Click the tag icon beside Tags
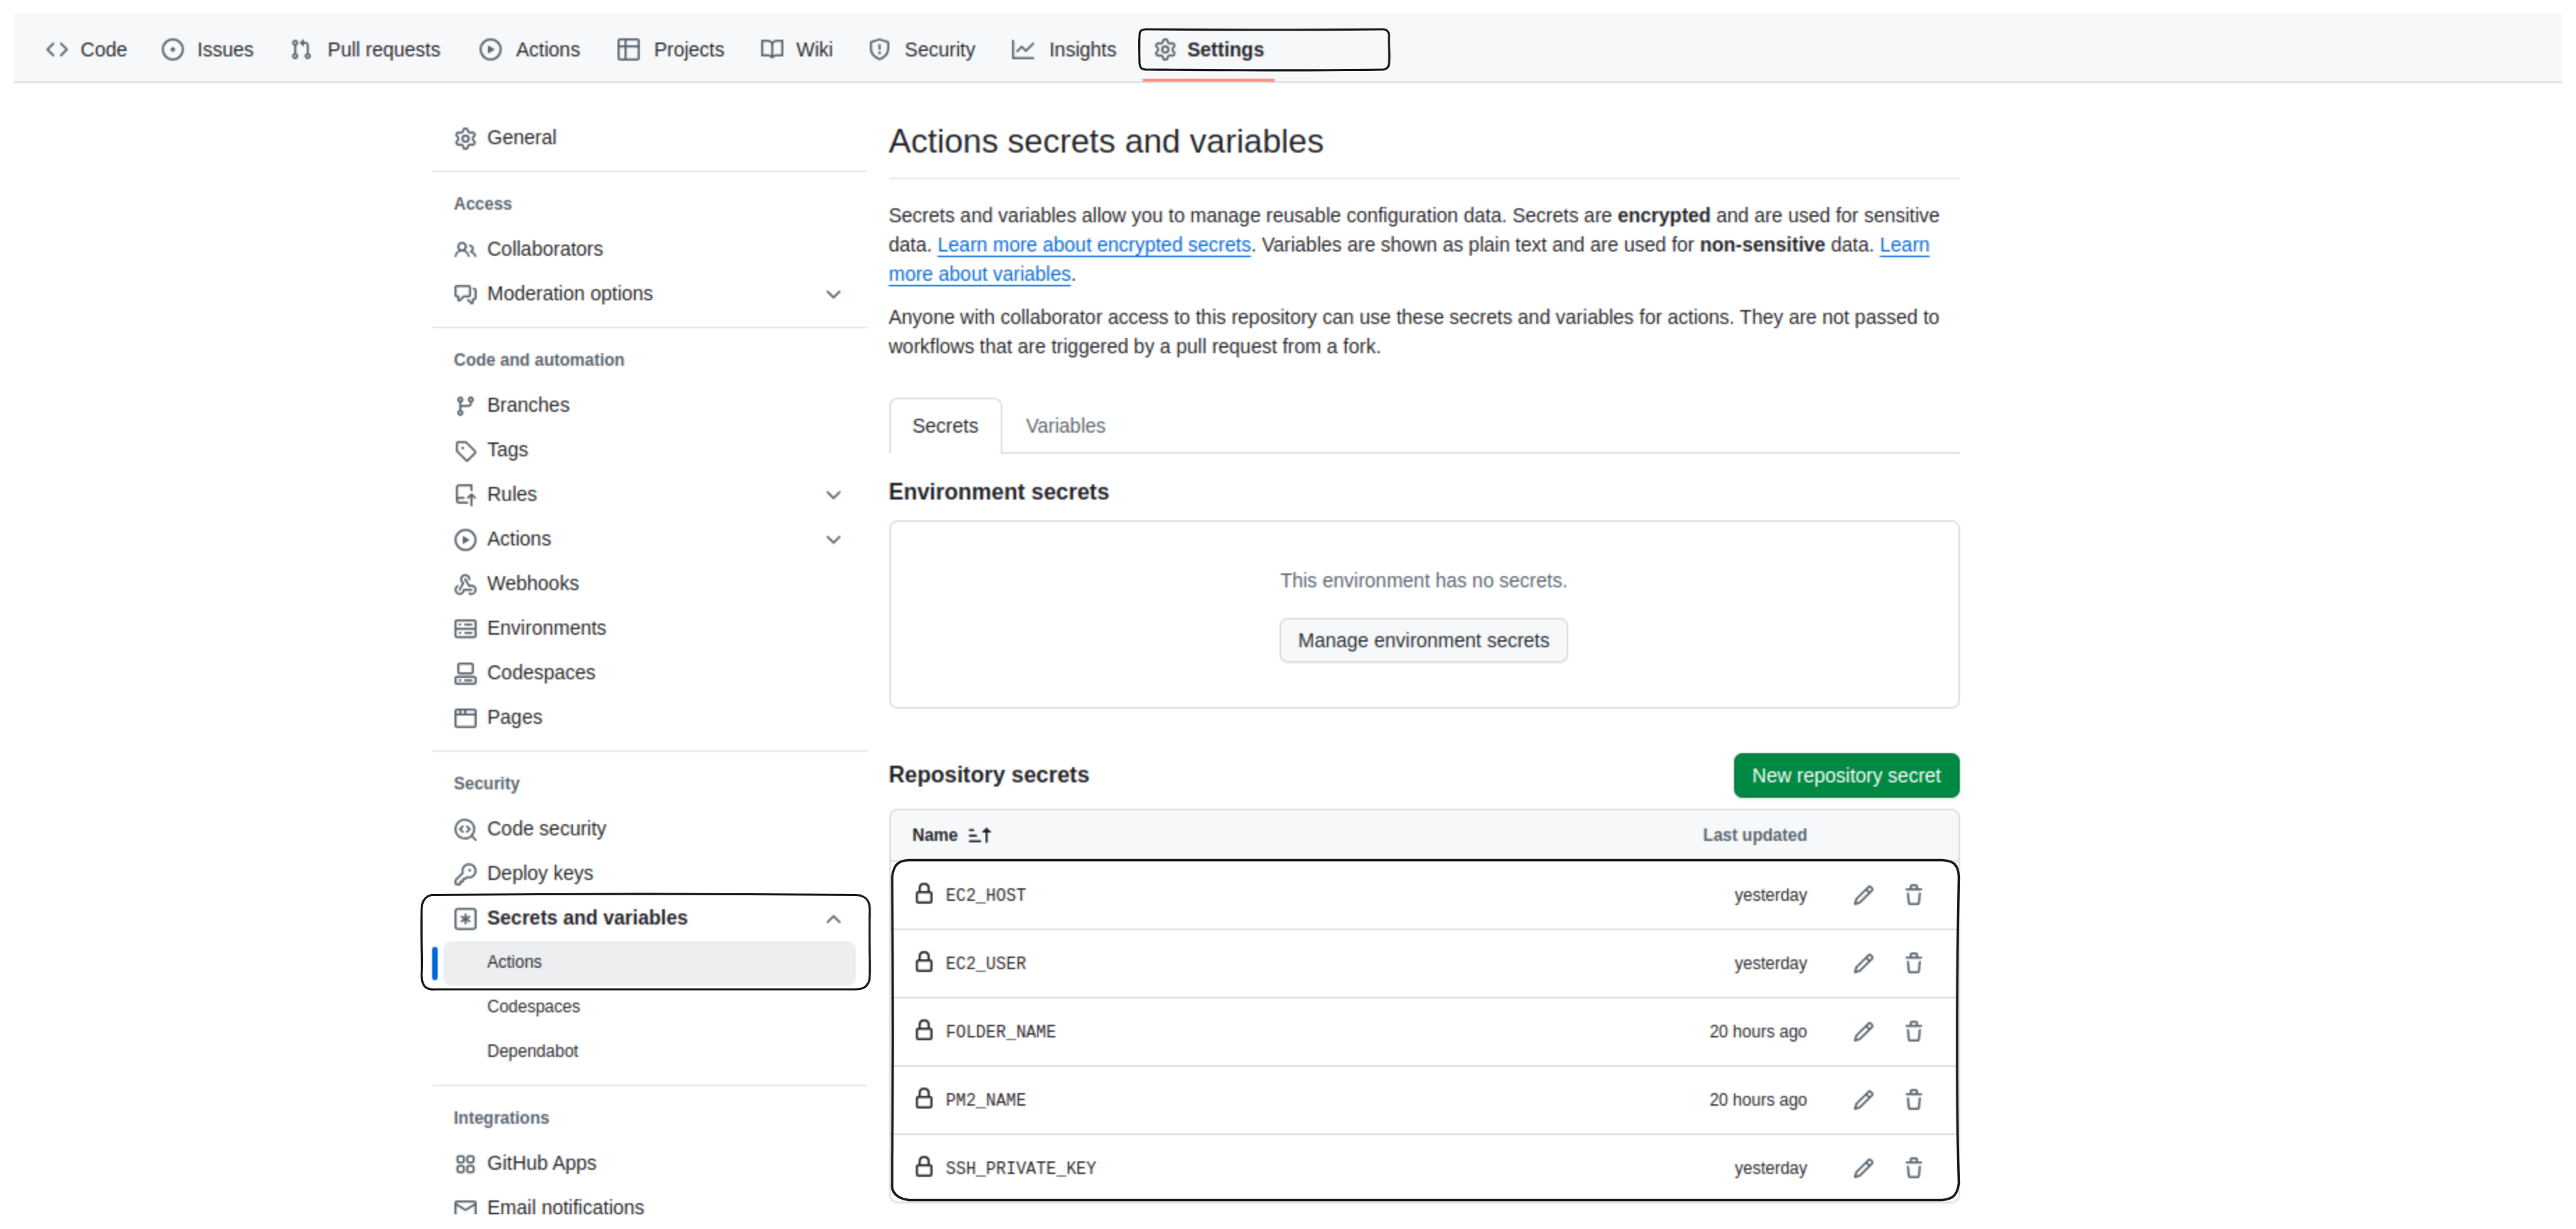 coord(465,450)
